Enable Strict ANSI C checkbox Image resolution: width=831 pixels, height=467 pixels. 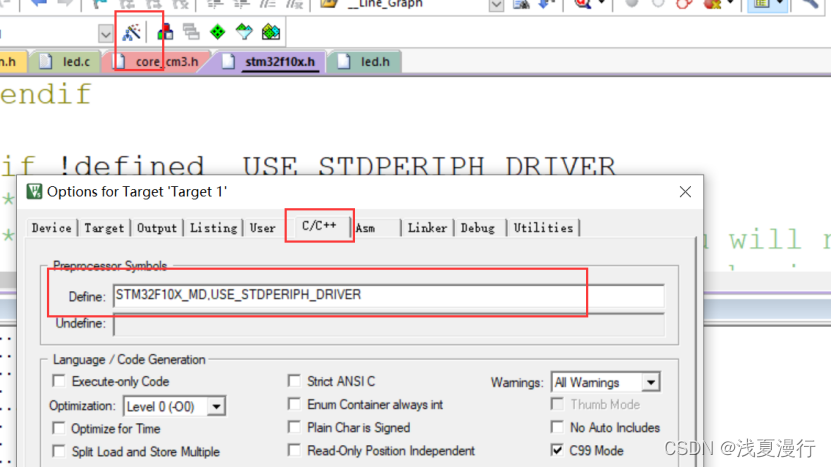coord(294,381)
